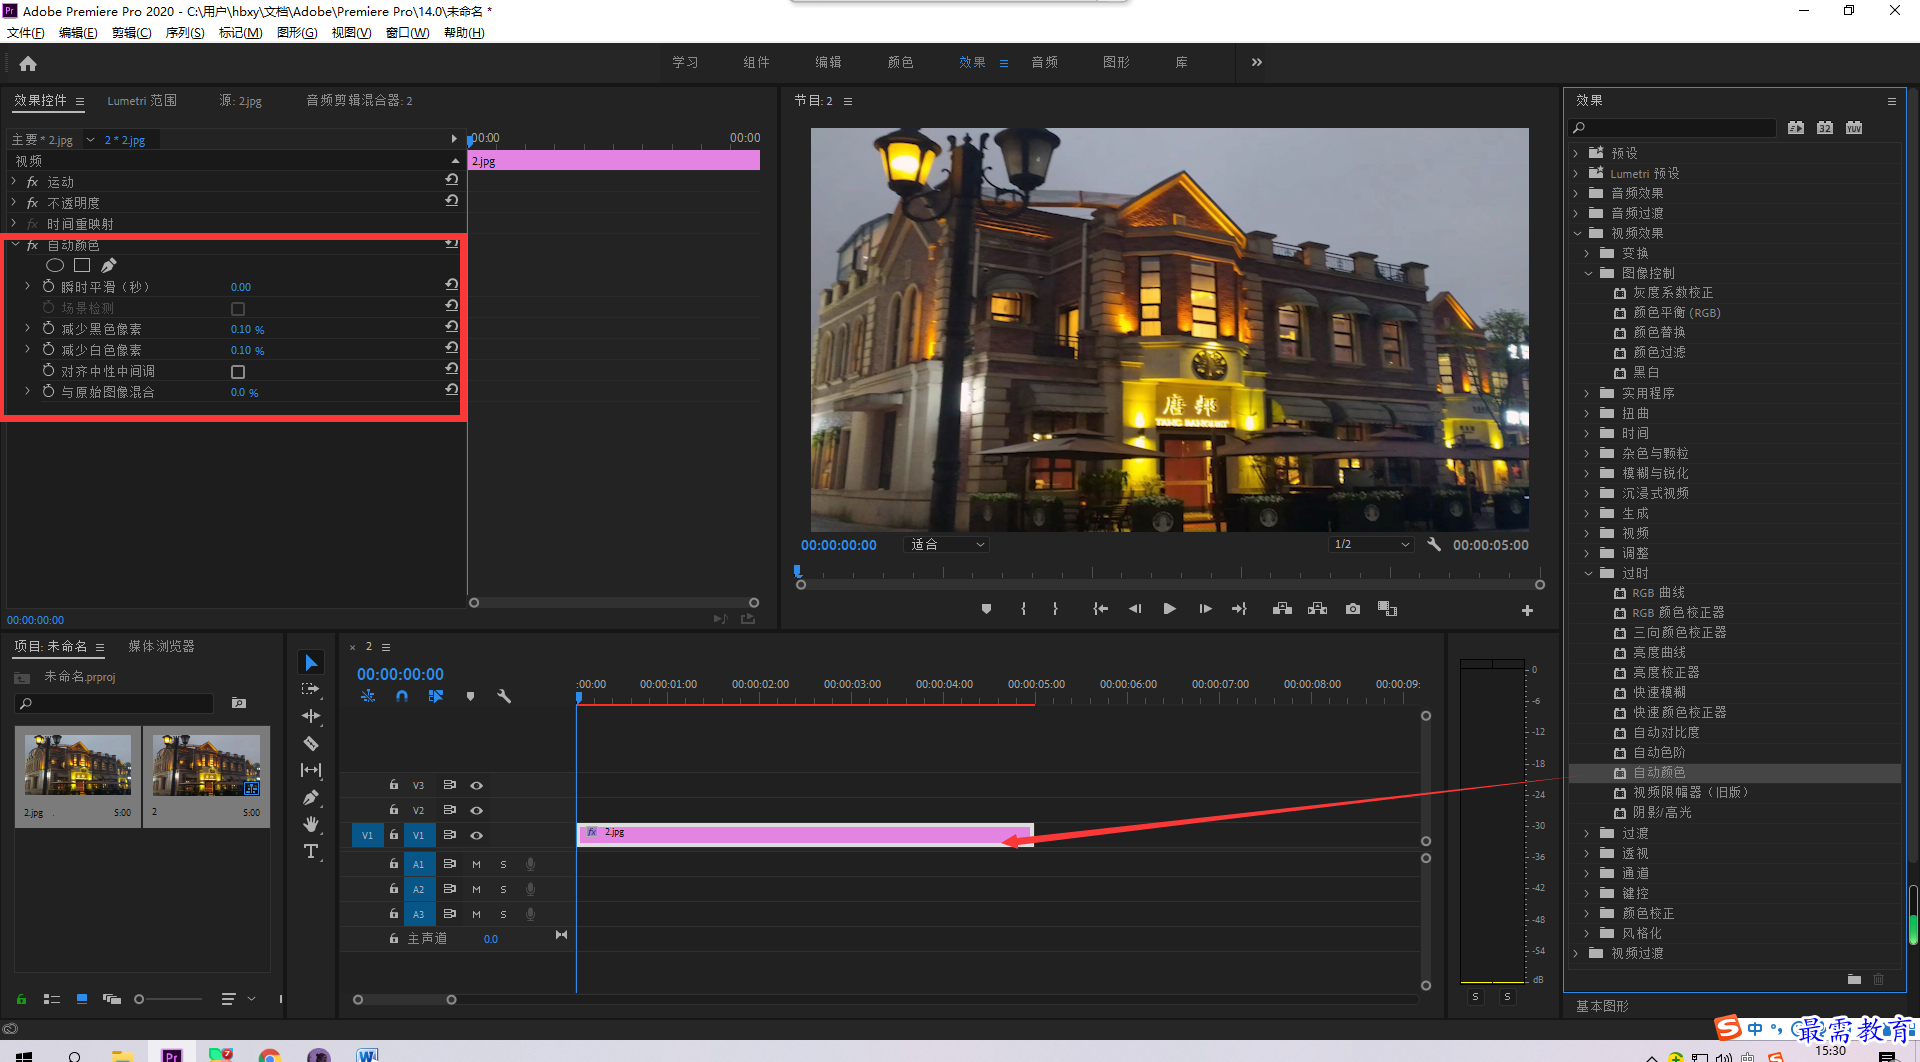Collapse 自动颜色 effect
The width and height of the screenshot is (1920, 1062).
[x=15, y=245]
